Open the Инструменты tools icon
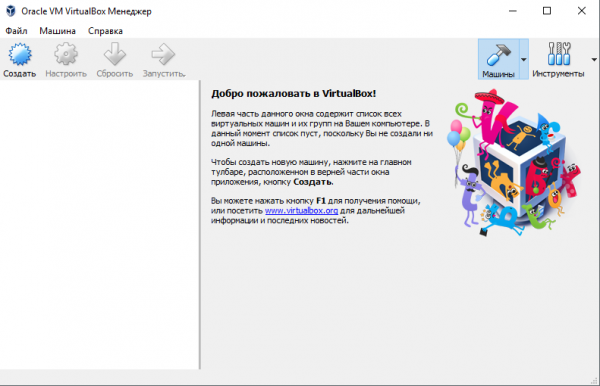Viewport: 600px width, 386px height. [559, 54]
